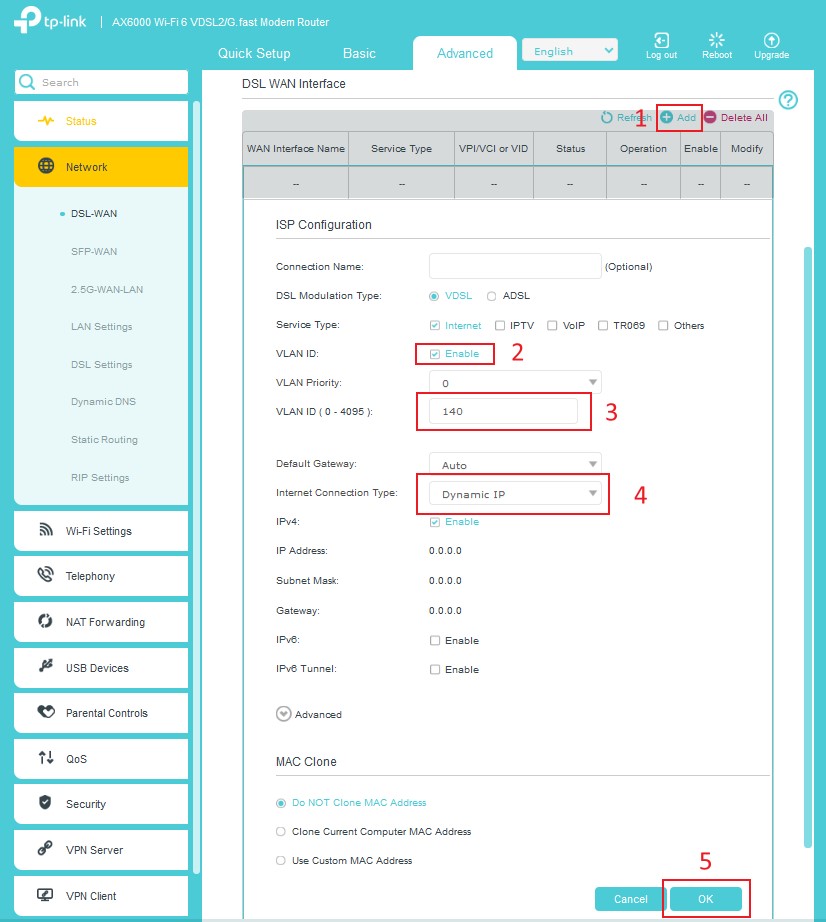Click the Delete All minus icon
826x922 pixels.
[x=711, y=118]
